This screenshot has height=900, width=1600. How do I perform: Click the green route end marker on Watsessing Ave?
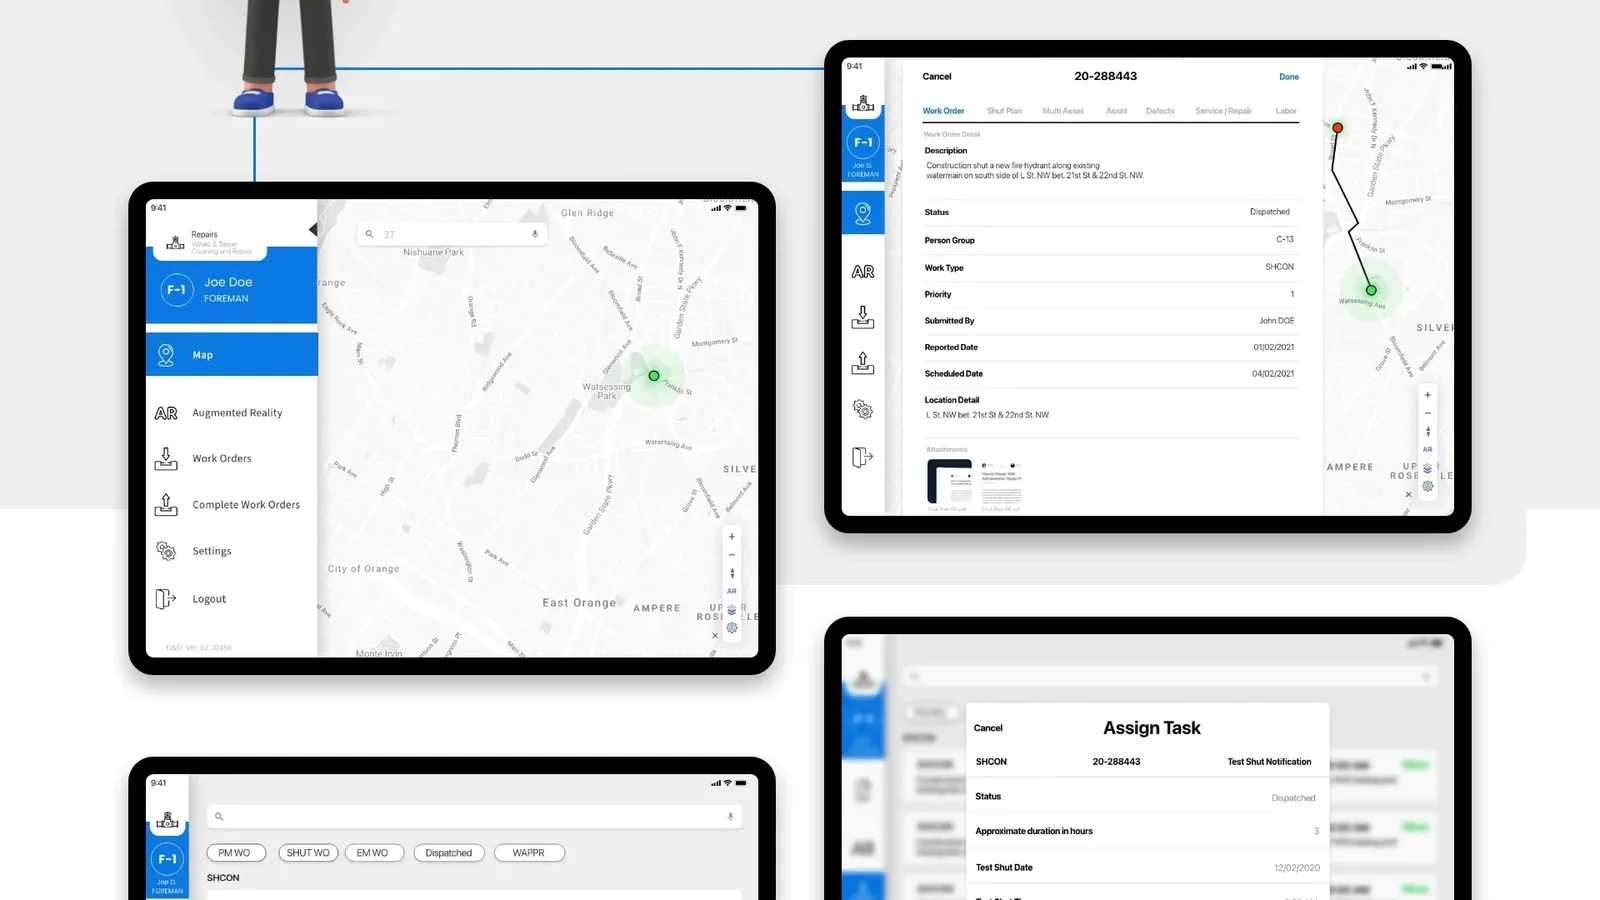1371,290
